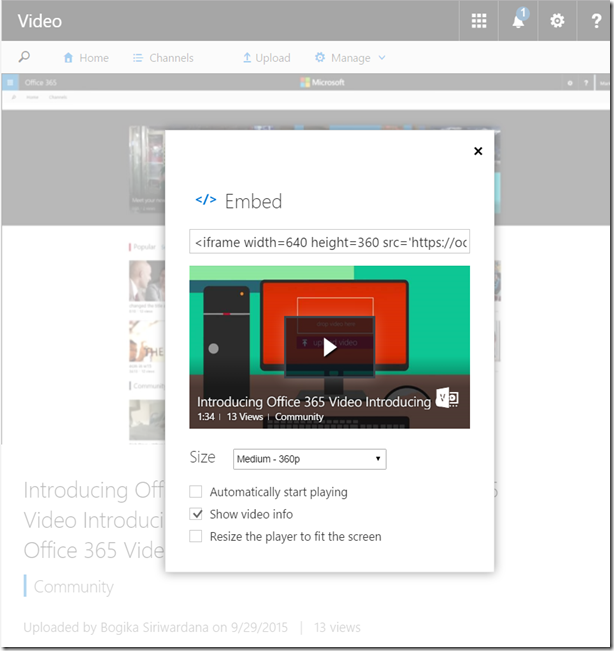Open the Size dropdown Medium - 360p
Image resolution: width=614 pixels, height=651 pixels.
point(310,459)
